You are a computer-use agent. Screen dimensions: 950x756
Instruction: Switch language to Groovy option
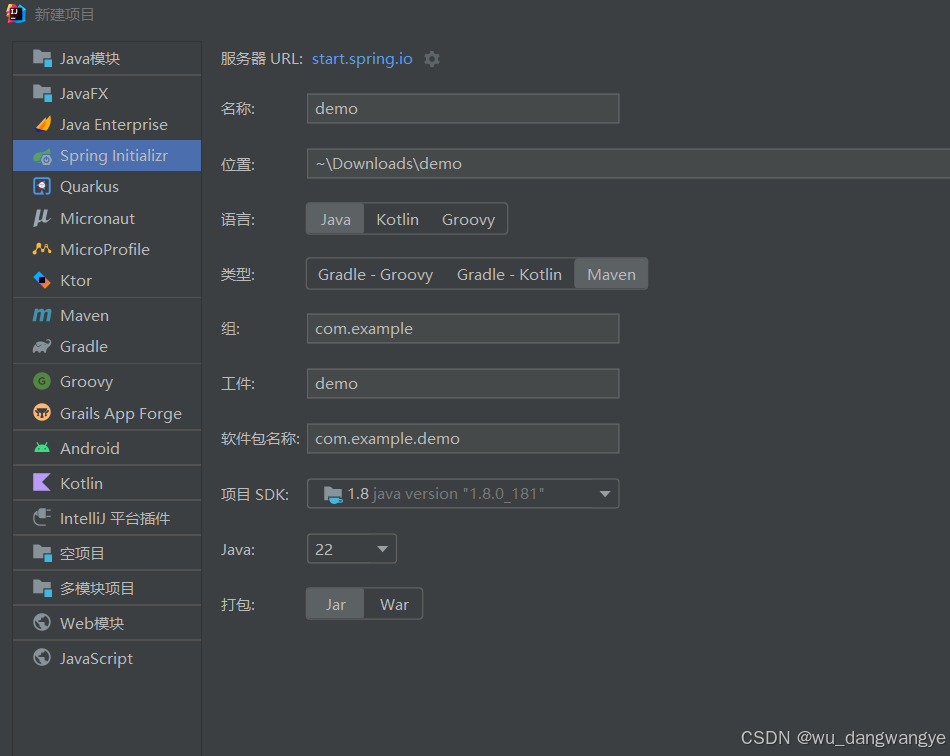[x=468, y=219]
